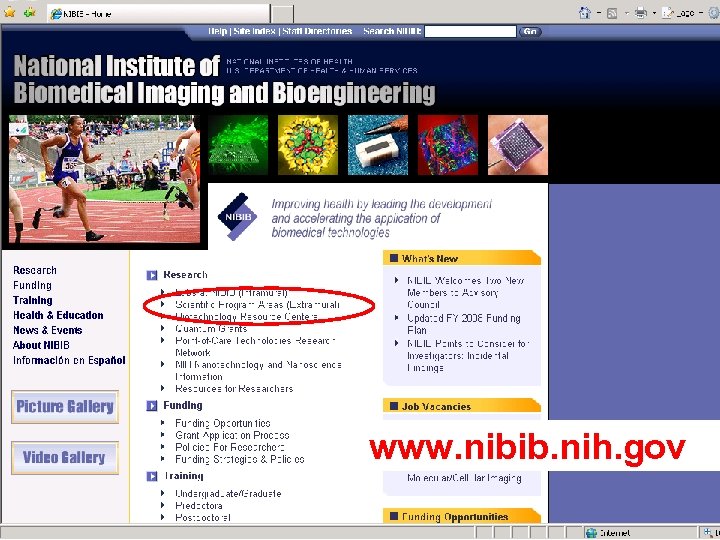Open the Predoctoral training link
Viewport: 720px width, 540px height.
pos(199,506)
